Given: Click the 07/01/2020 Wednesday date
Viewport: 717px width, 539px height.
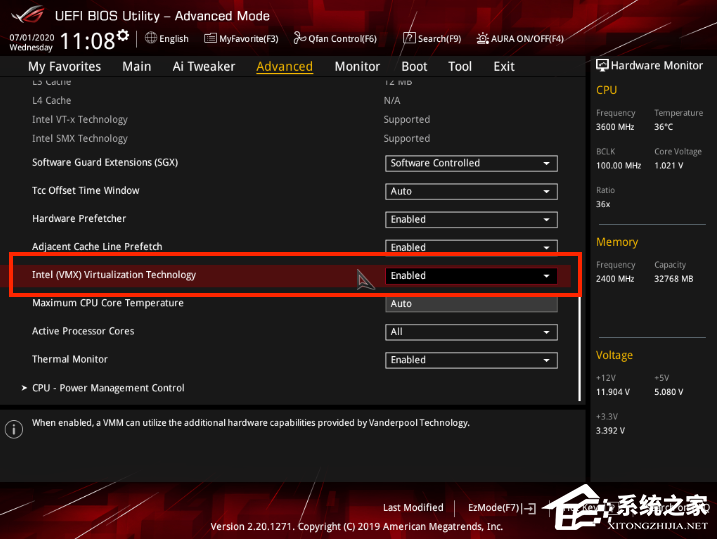Looking at the screenshot, I should click(x=32, y=43).
